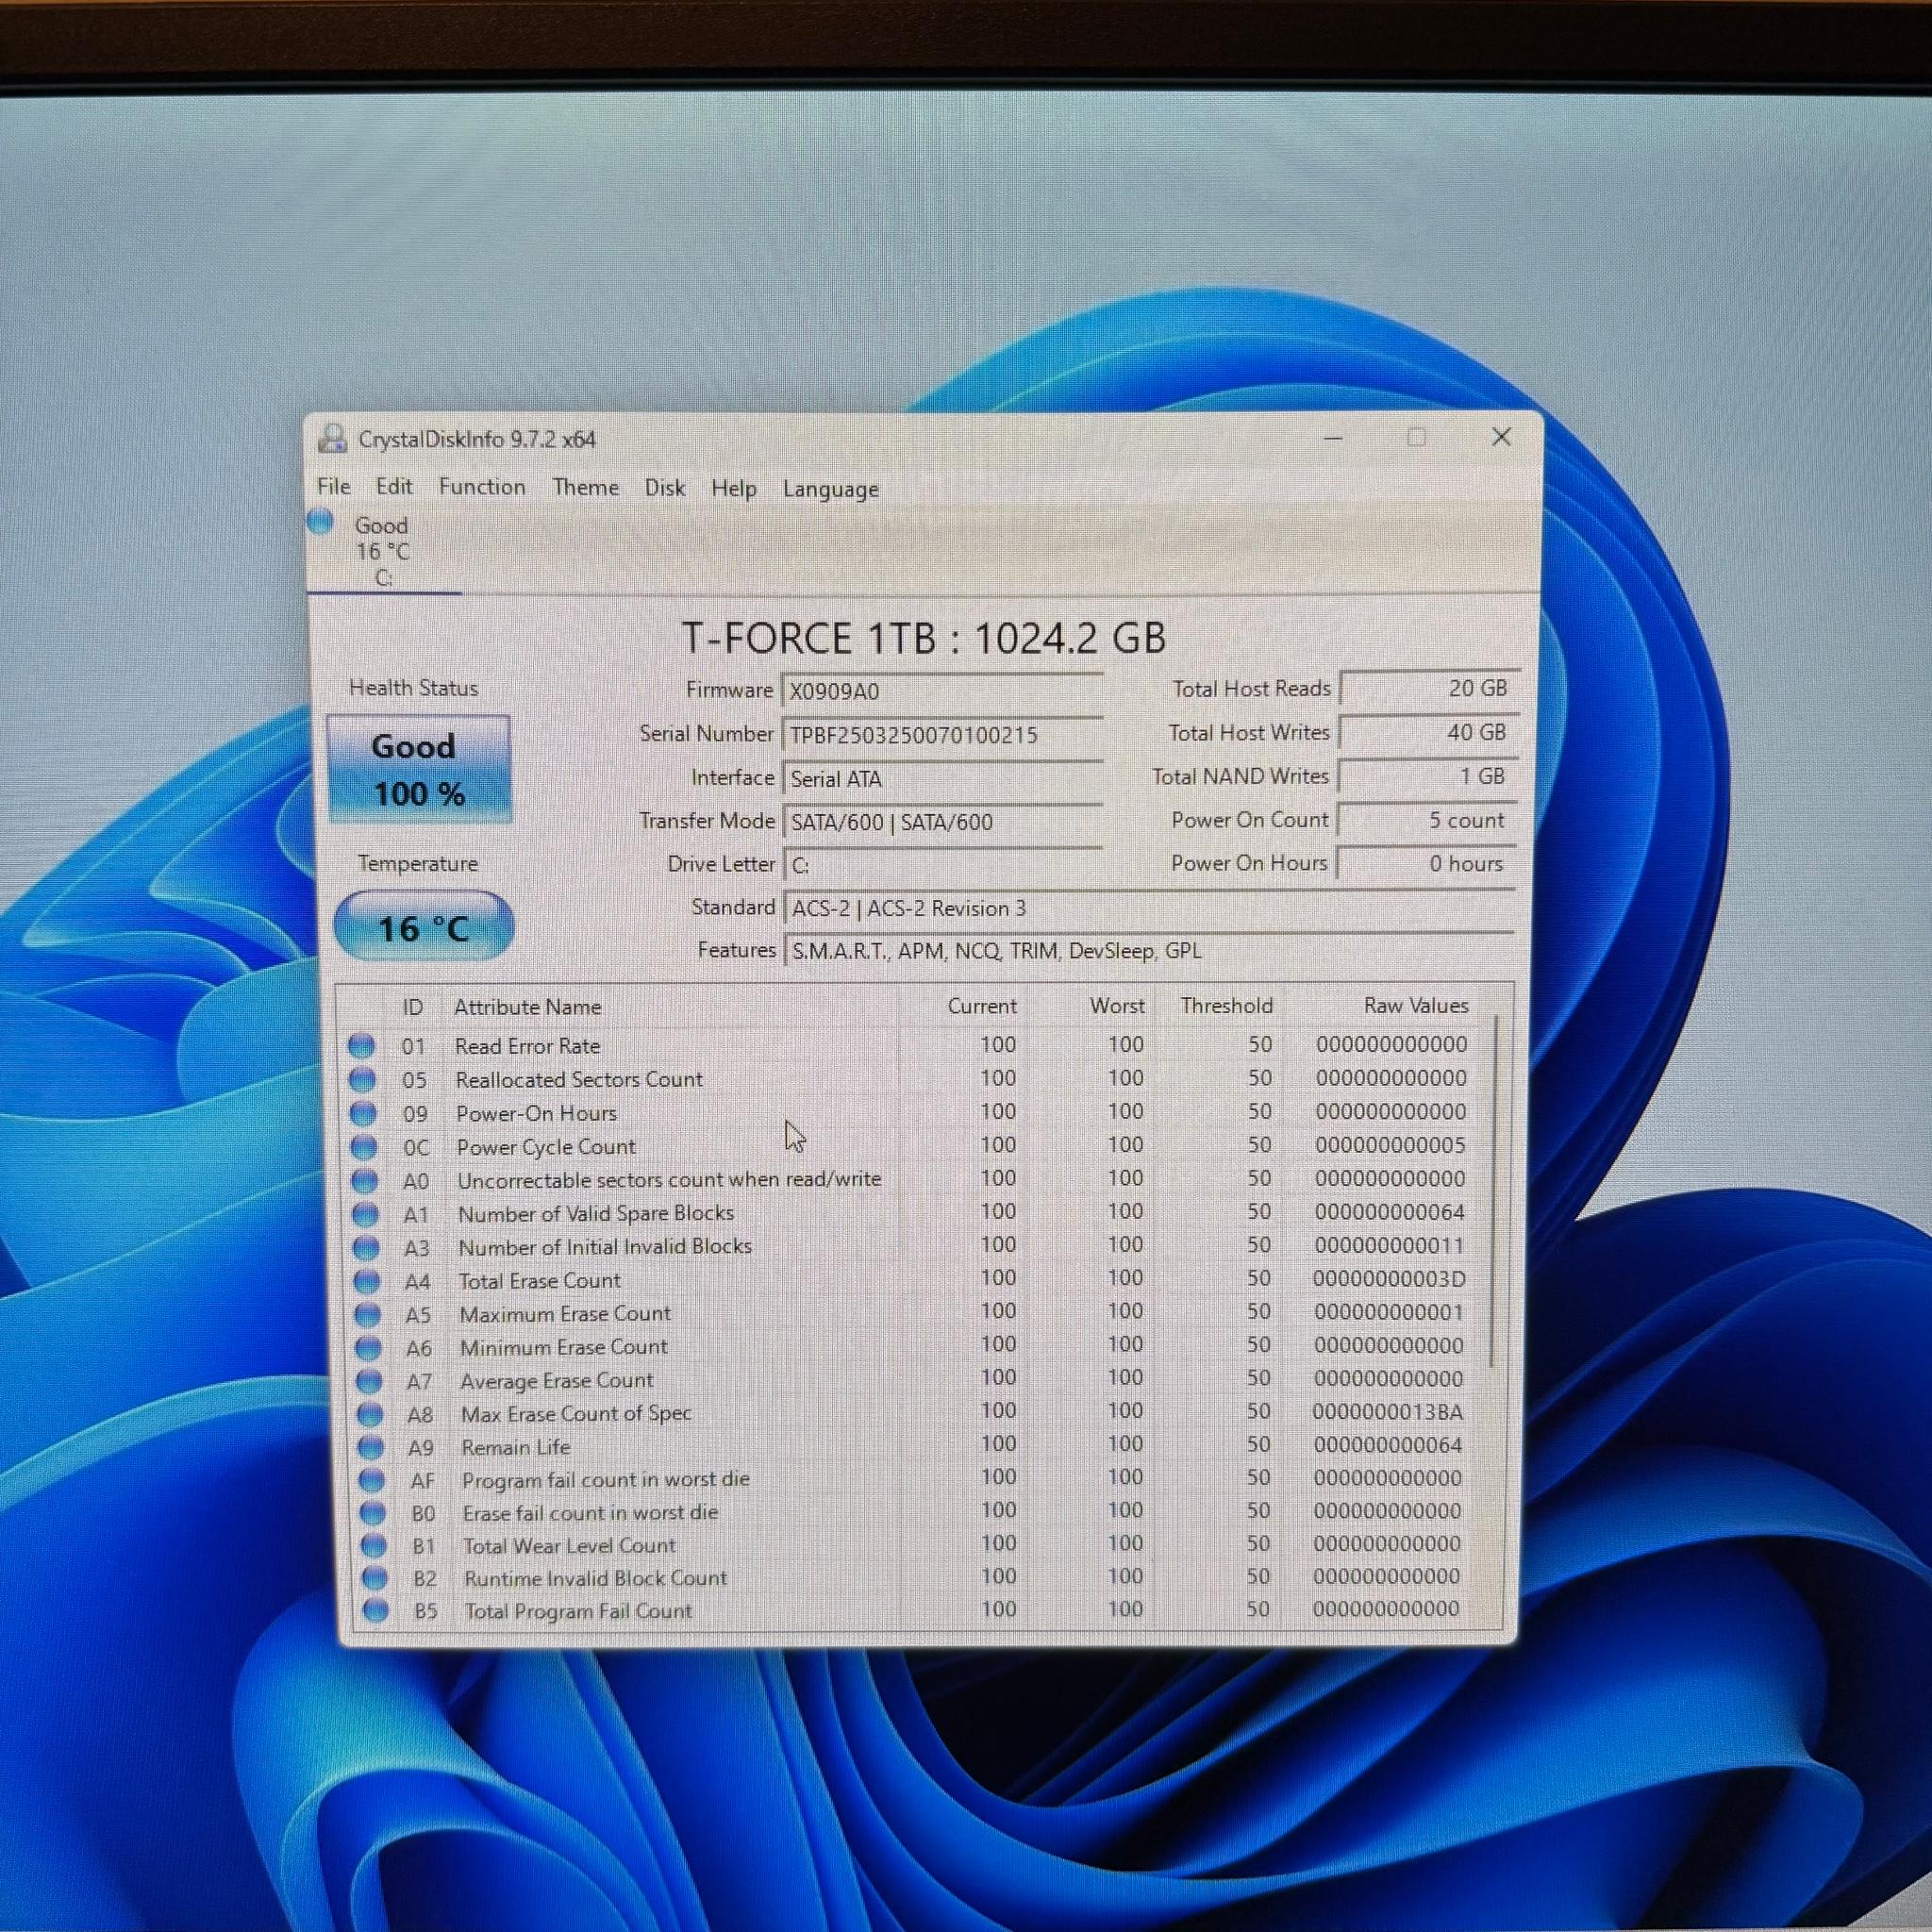Image resolution: width=1932 pixels, height=1932 pixels.
Task: Click the Total Host Reads value 20 GB
Action: click(1430, 688)
